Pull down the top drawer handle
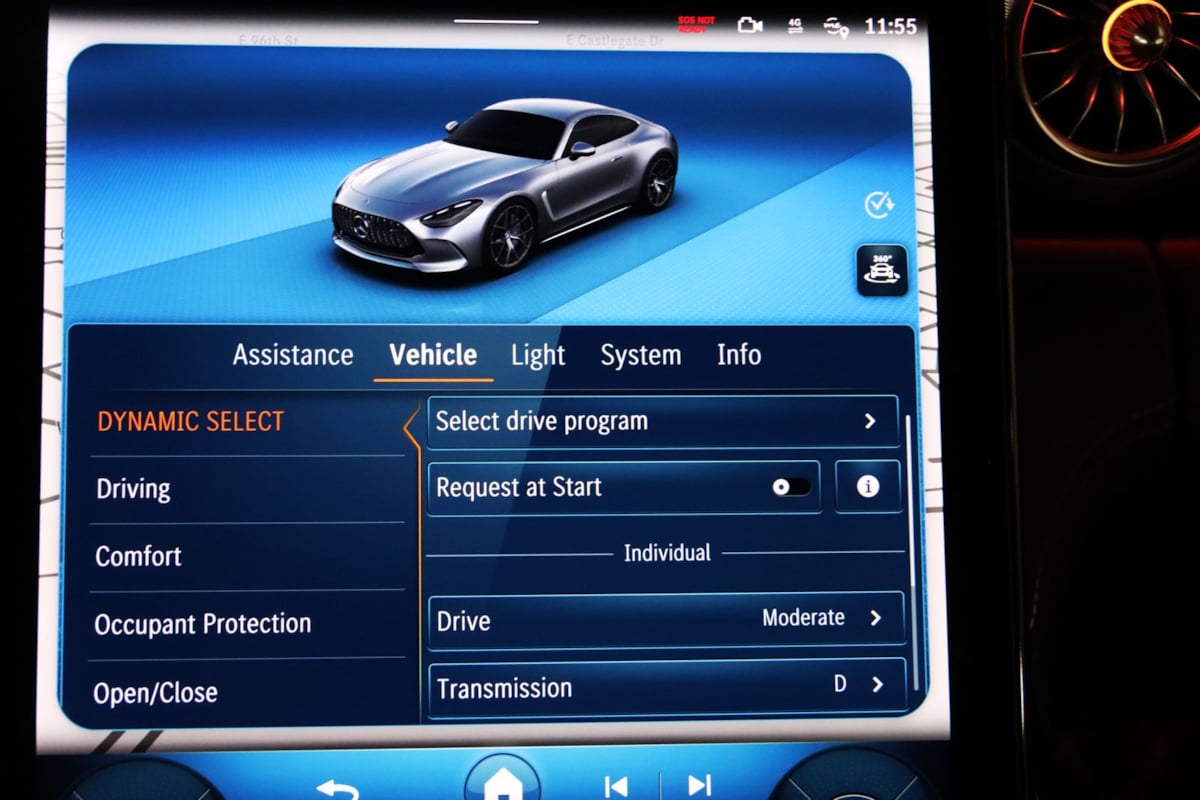Viewport: 1200px width, 800px height. 496,20
